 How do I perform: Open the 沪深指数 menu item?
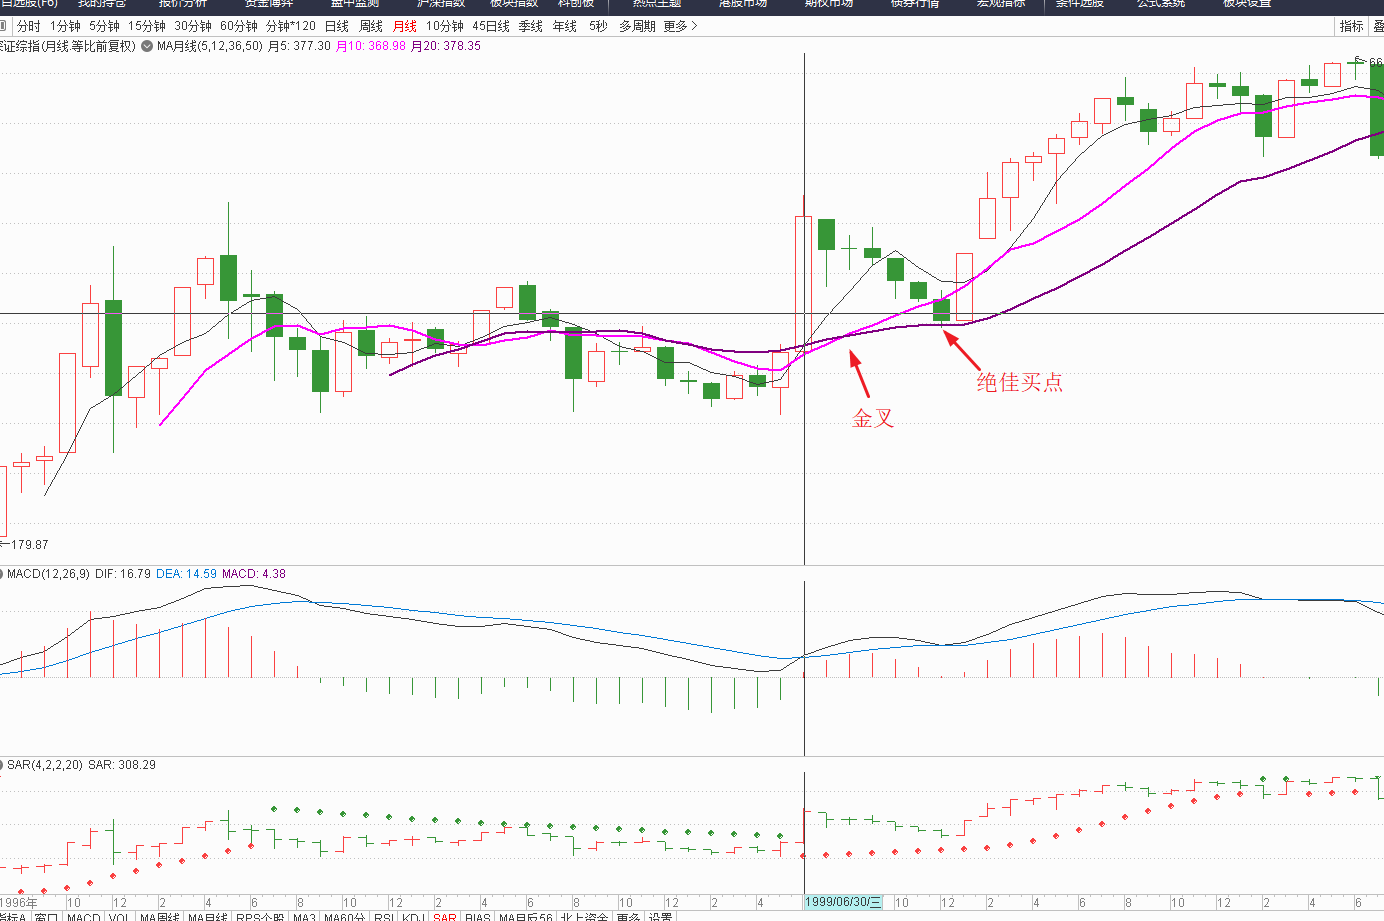(x=441, y=4)
